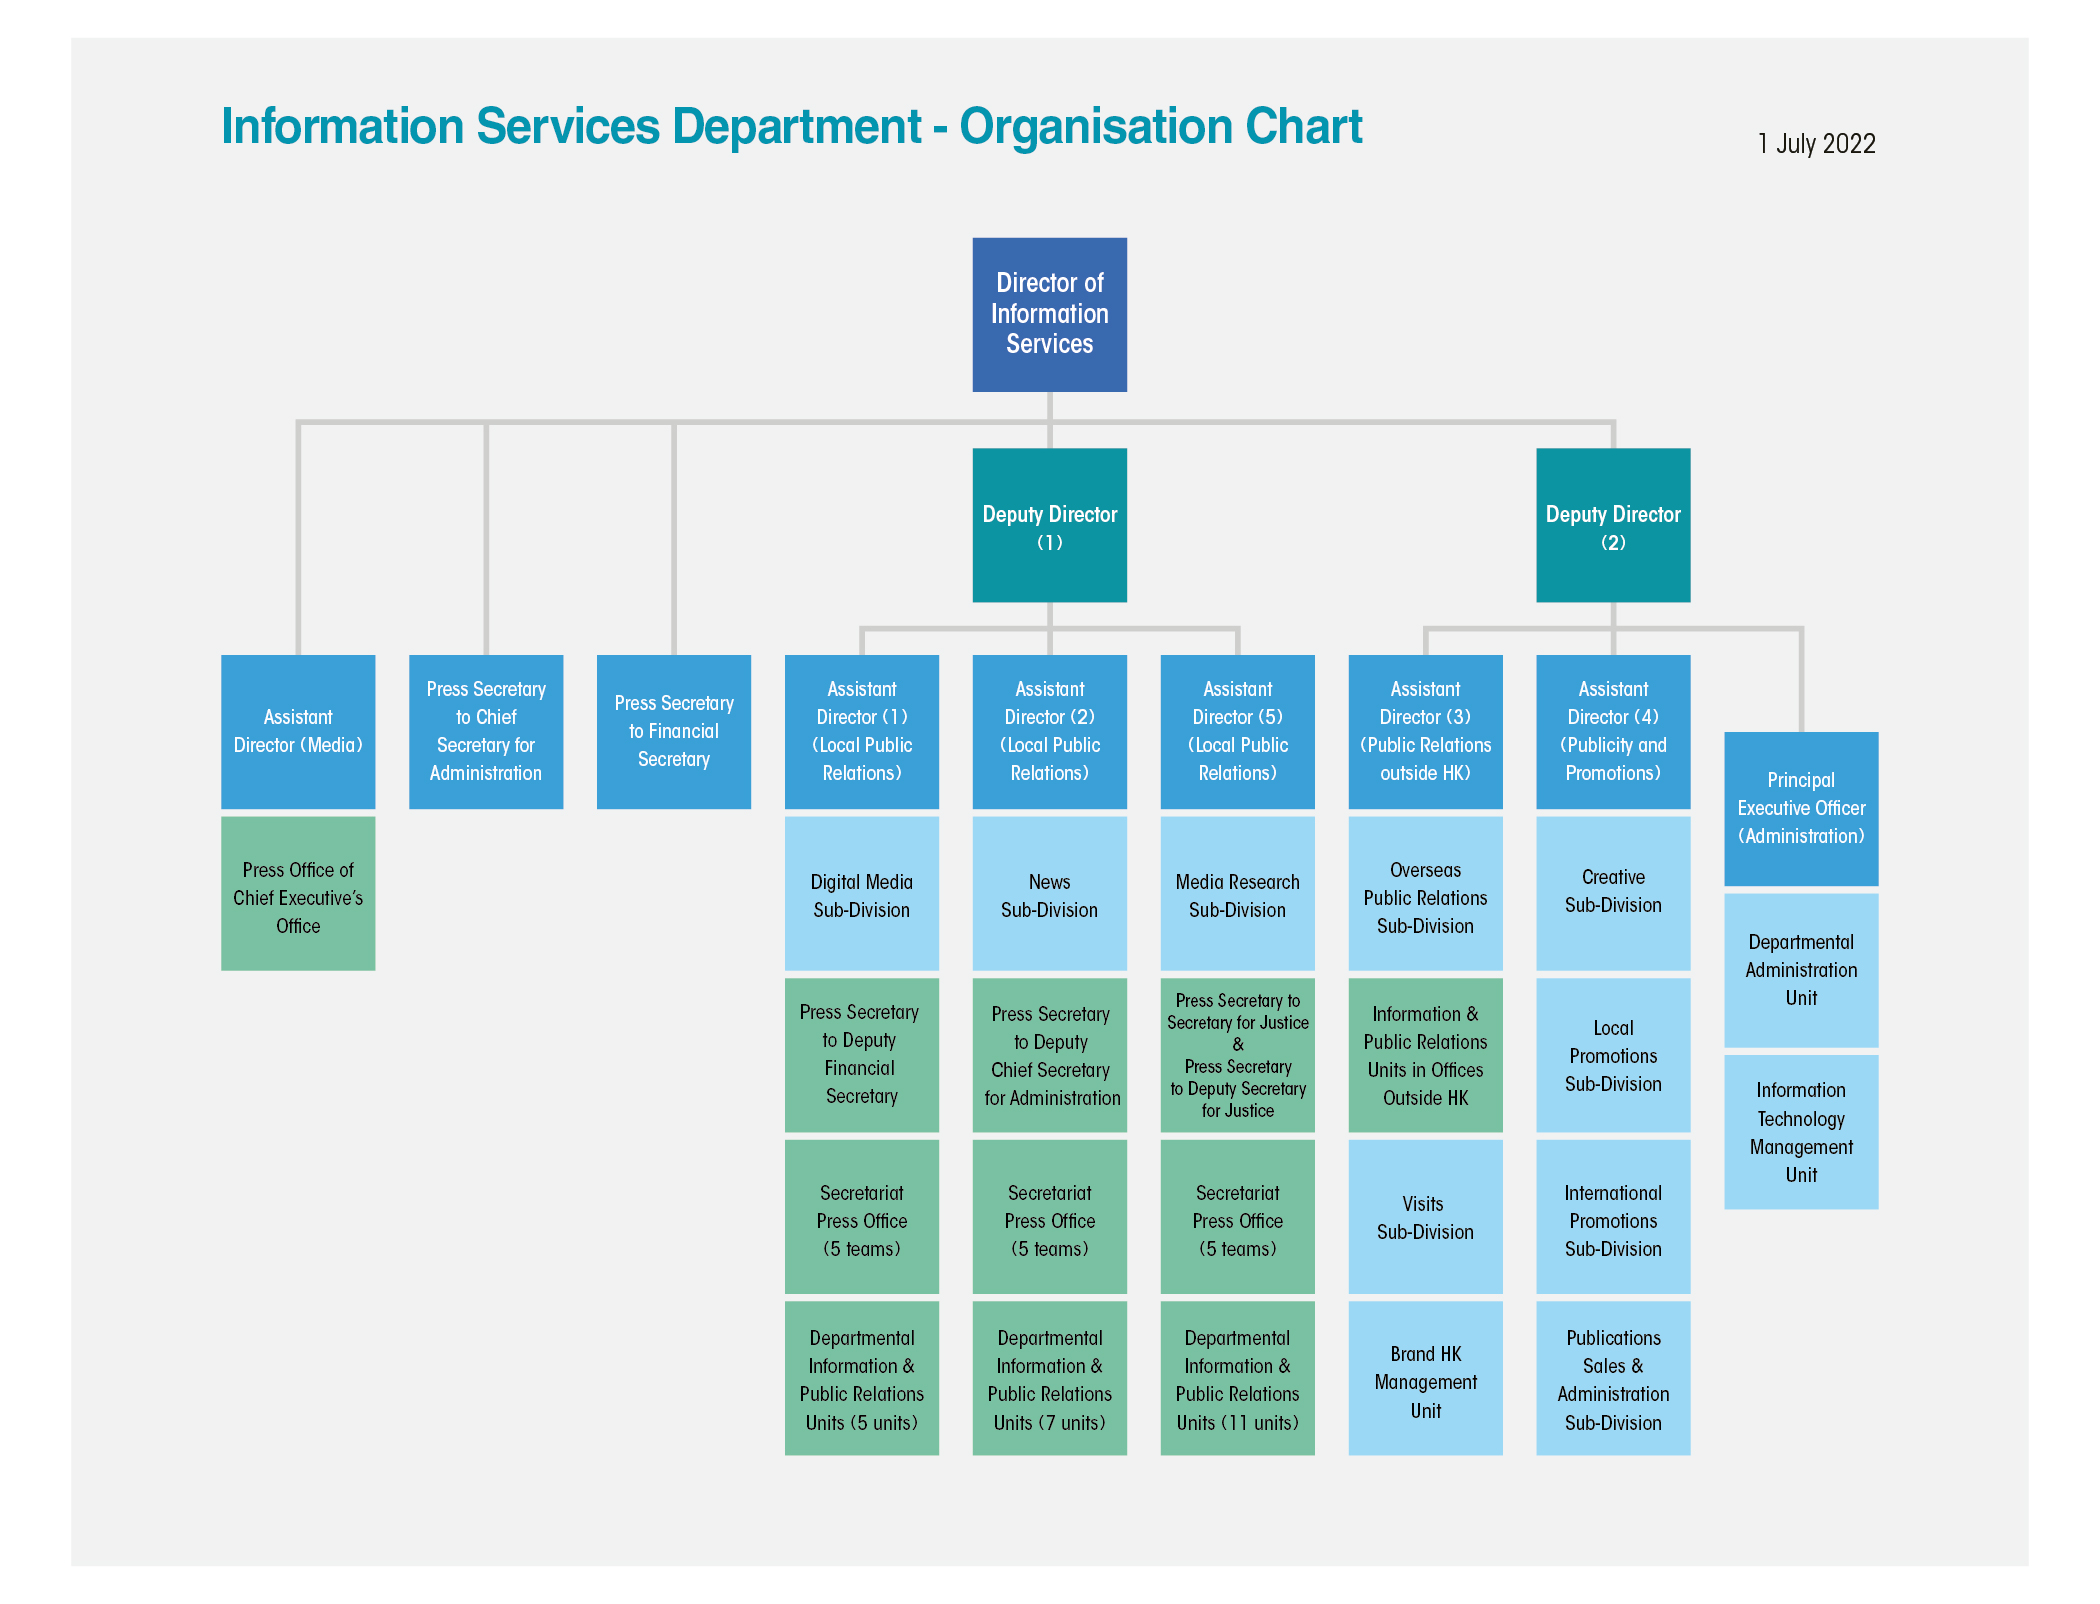Select the Information Technology Management Unit
This screenshot has width=2100, height=1604.
pyautogui.click(x=1800, y=1132)
